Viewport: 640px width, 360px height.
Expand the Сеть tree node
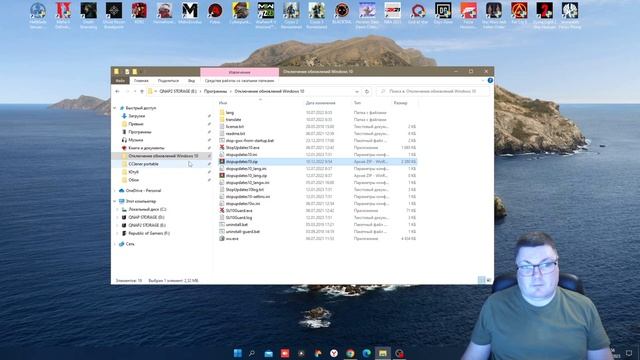(115, 244)
